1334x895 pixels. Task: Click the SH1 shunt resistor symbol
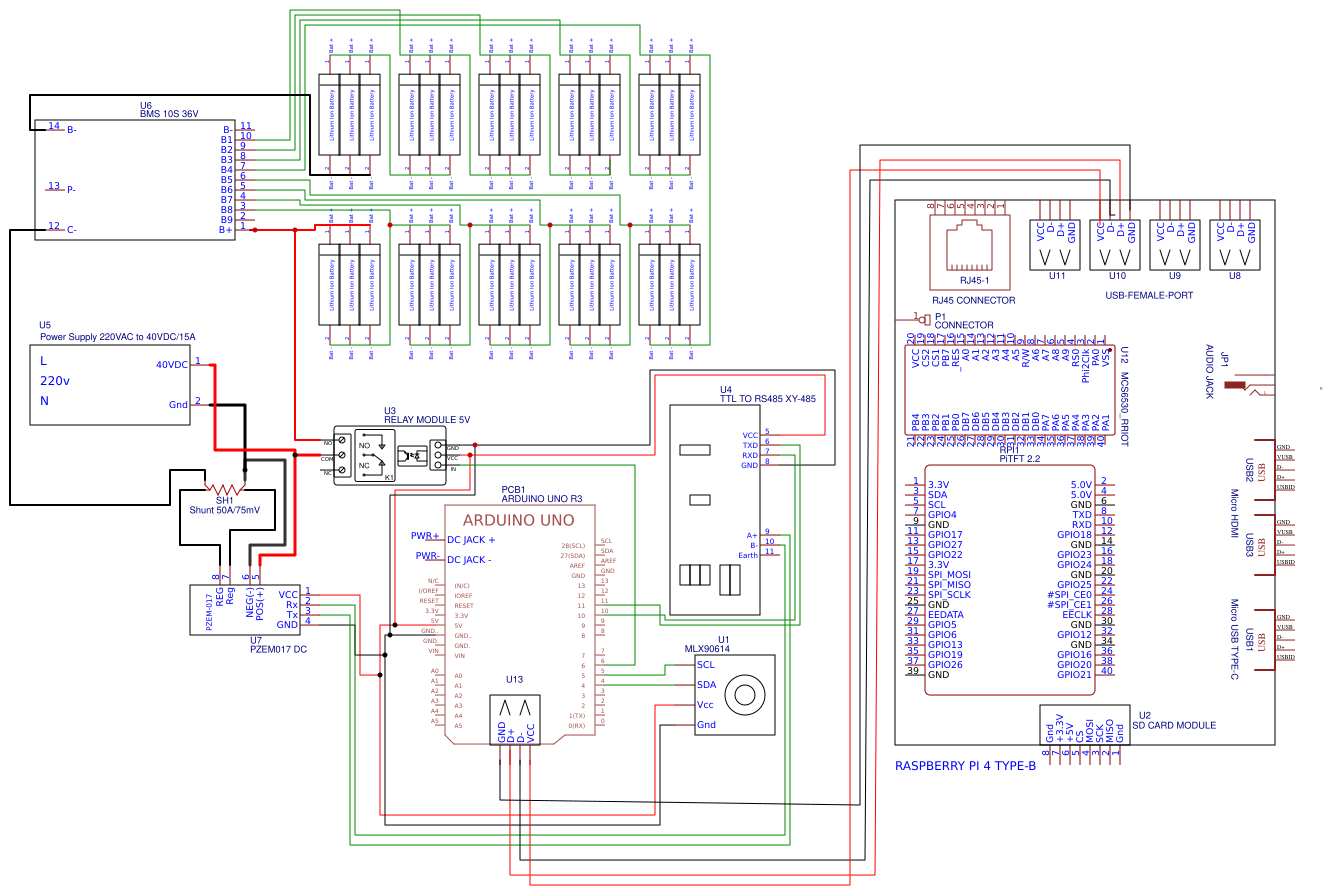(x=223, y=489)
